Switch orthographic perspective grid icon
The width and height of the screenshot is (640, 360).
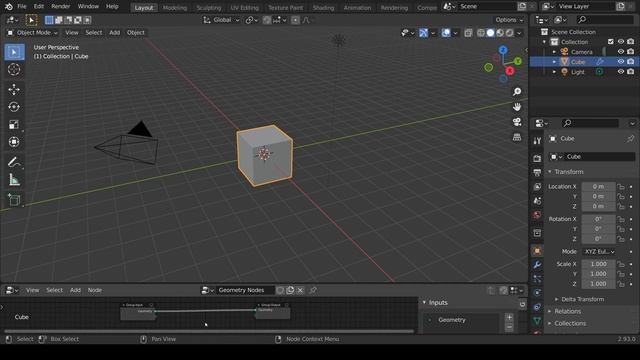coord(517,137)
